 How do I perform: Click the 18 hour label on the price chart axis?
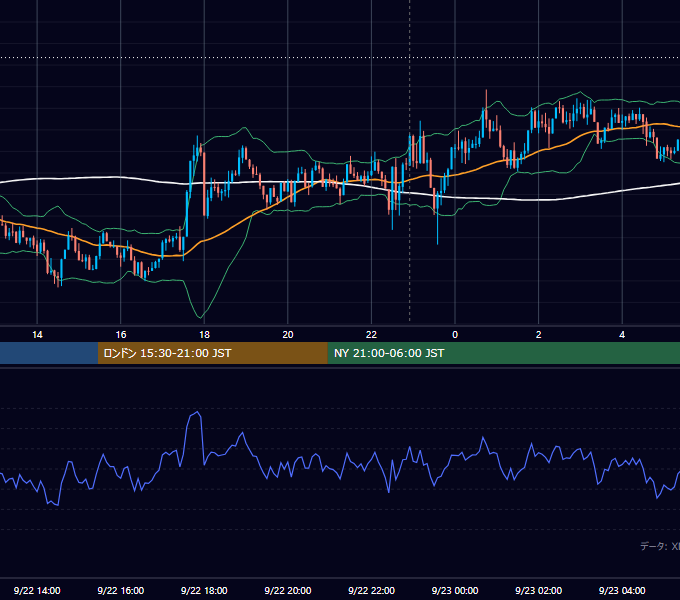pos(204,335)
